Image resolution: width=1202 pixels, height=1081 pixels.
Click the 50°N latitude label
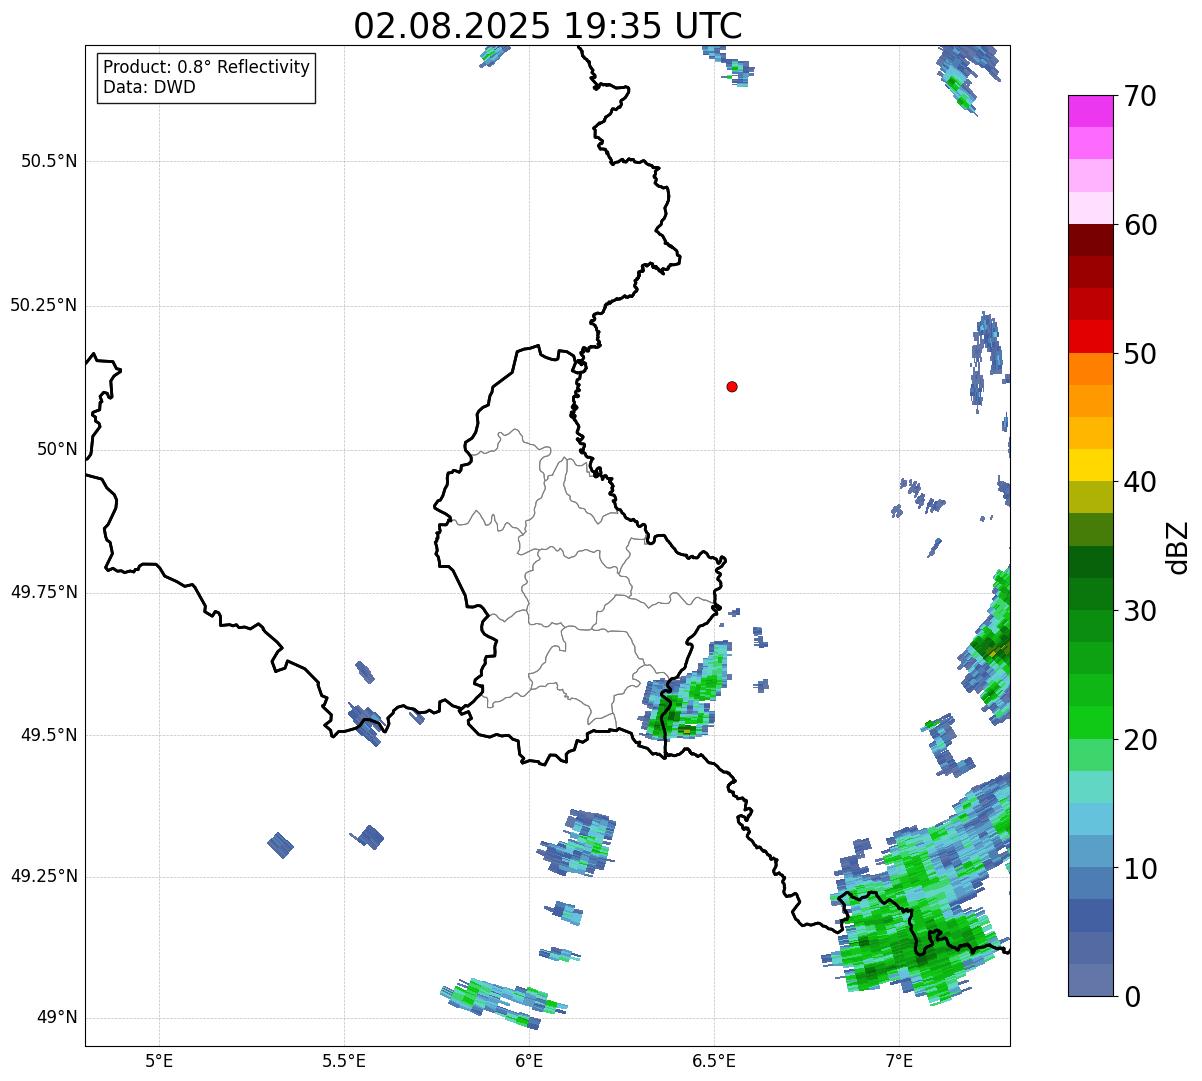click(x=57, y=449)
